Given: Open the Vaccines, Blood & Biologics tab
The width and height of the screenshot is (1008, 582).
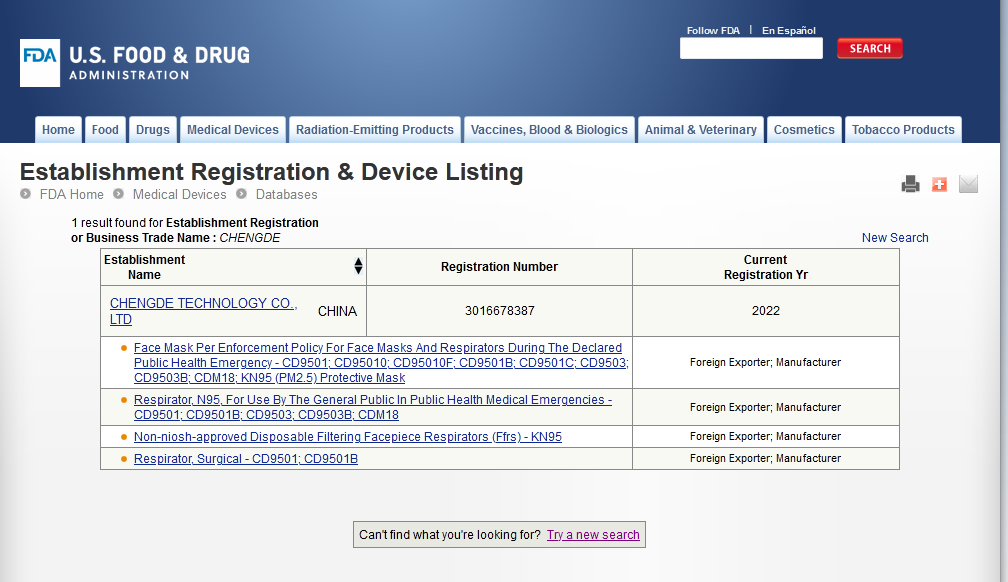Looking at the screenshot, I should [549, 129].
